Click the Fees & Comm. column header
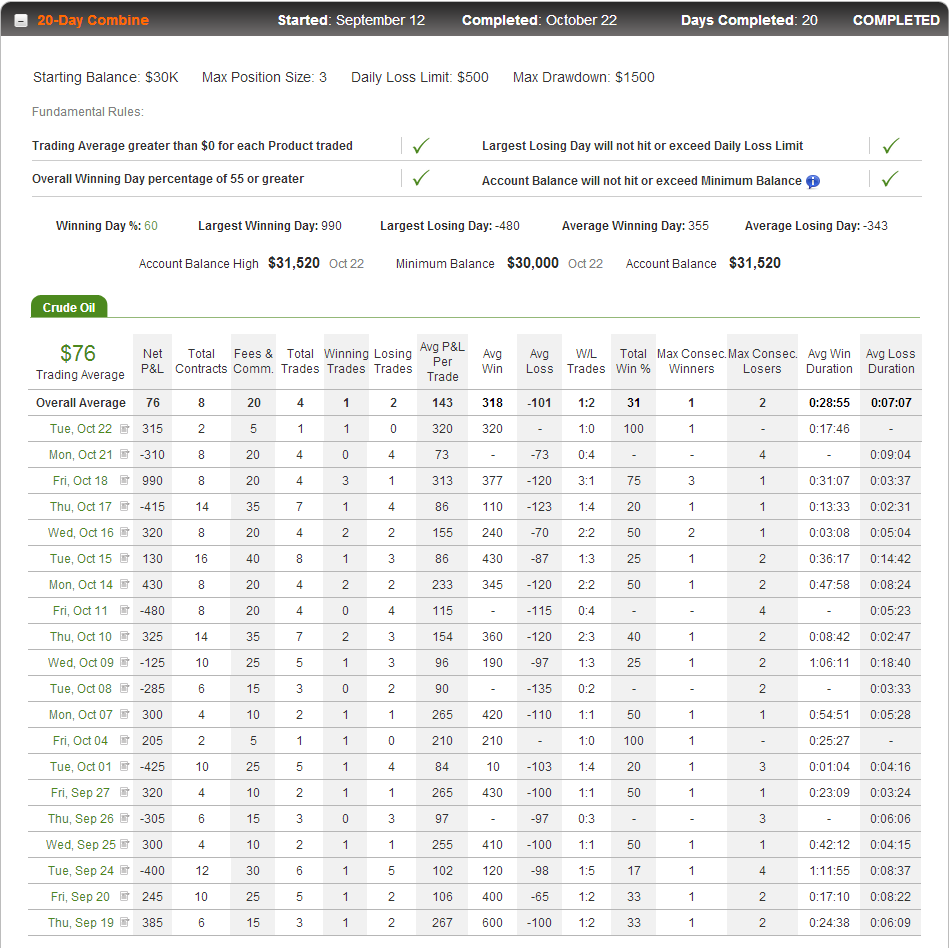The height and width of the screenshot is (948, 951). coord(254,361)
